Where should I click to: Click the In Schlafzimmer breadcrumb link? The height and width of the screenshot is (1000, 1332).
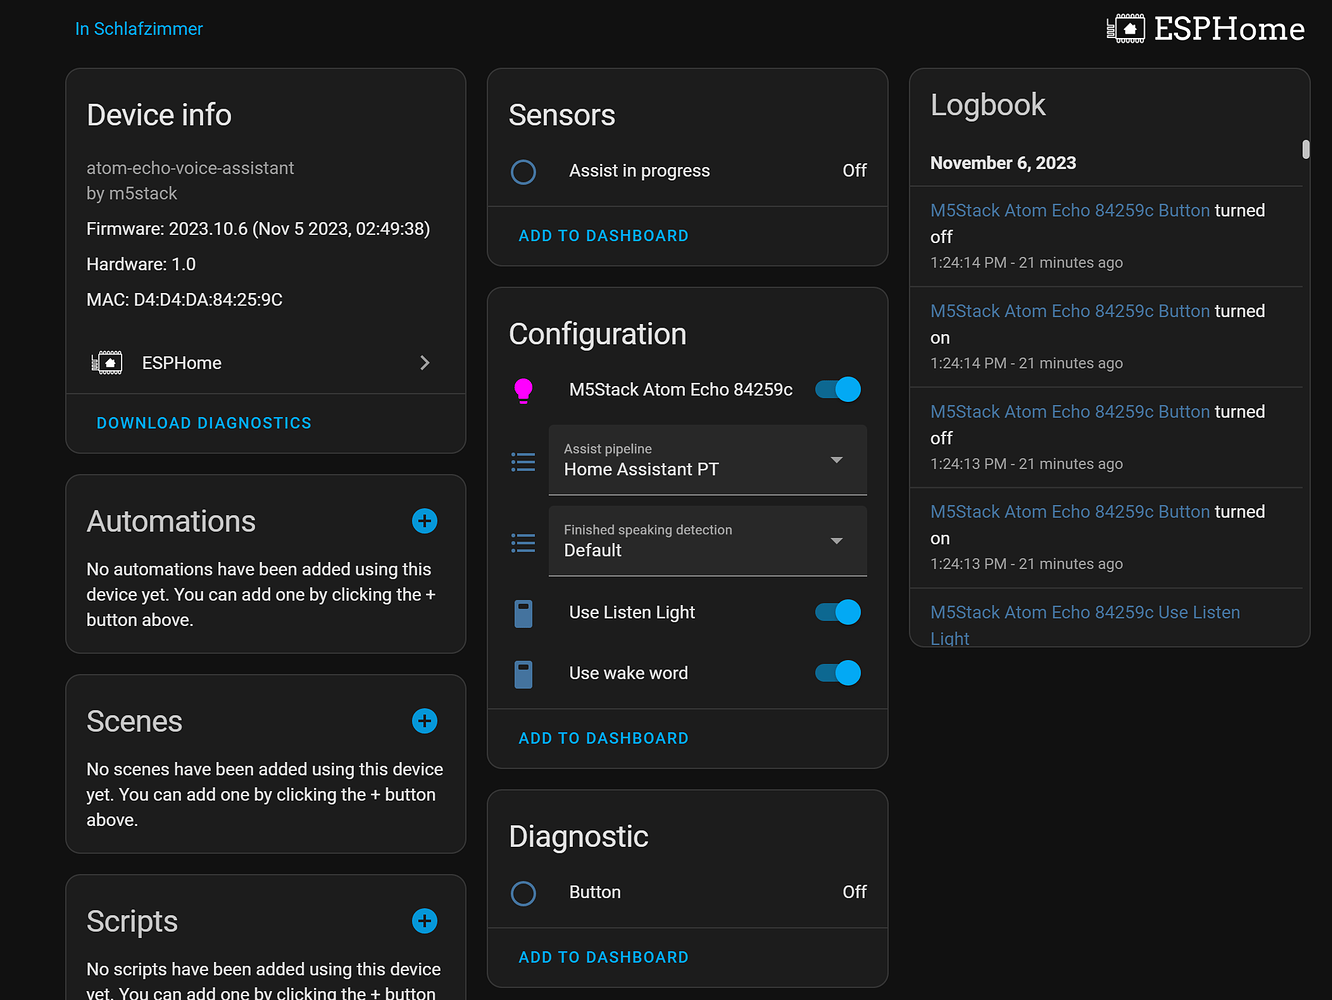139,28
